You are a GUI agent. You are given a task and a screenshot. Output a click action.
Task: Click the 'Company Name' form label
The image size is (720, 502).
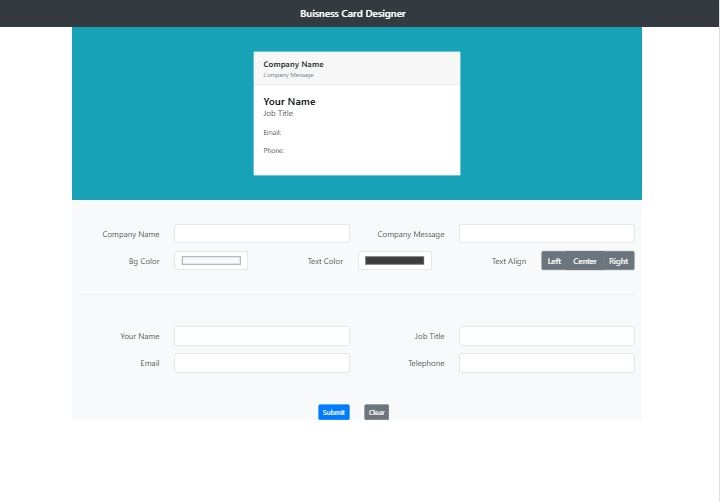click(131, 234)
